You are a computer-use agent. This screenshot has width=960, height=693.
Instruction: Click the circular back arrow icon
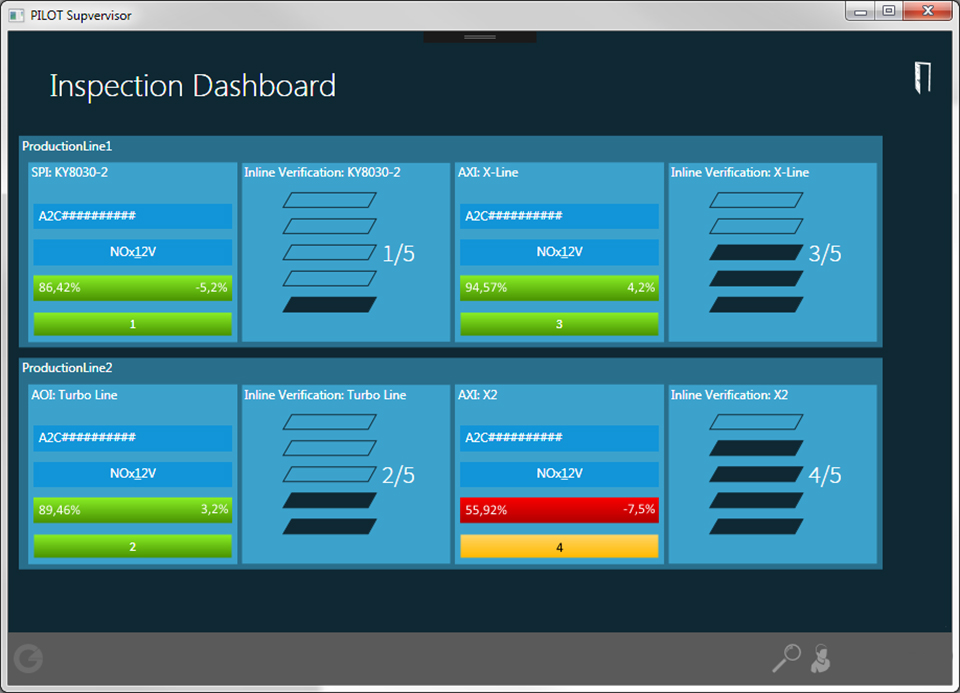coord(29,658)
